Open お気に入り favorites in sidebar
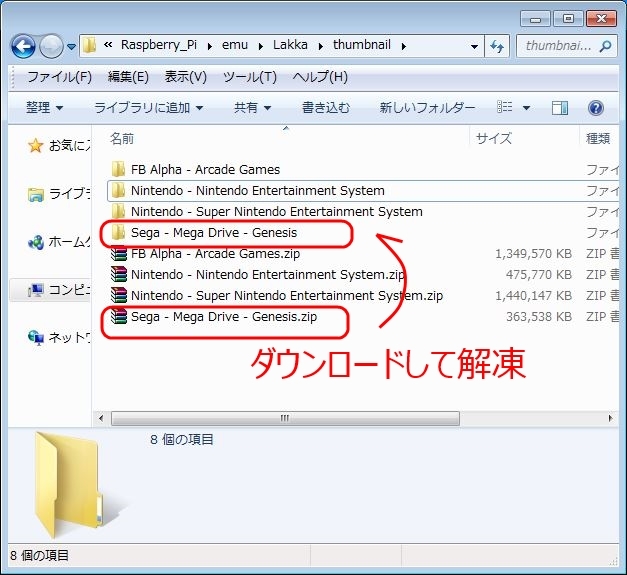Screen dimensions: 627x575 pos(58,146)
